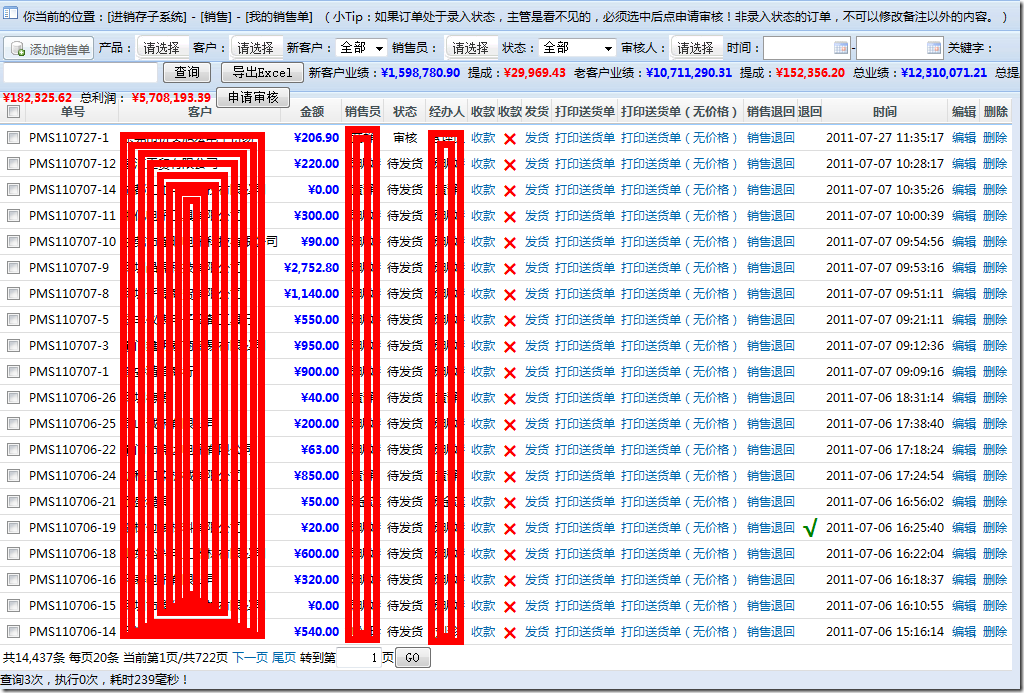Click the start date input field after 时间
This screenshot has width=1024, height=693.
806,48
